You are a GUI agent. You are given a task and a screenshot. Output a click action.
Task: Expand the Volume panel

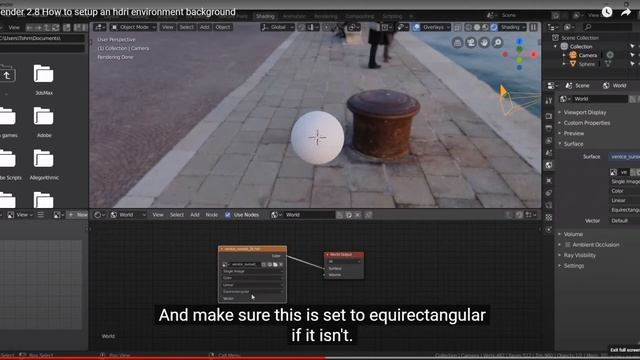(x=573, y=234)
